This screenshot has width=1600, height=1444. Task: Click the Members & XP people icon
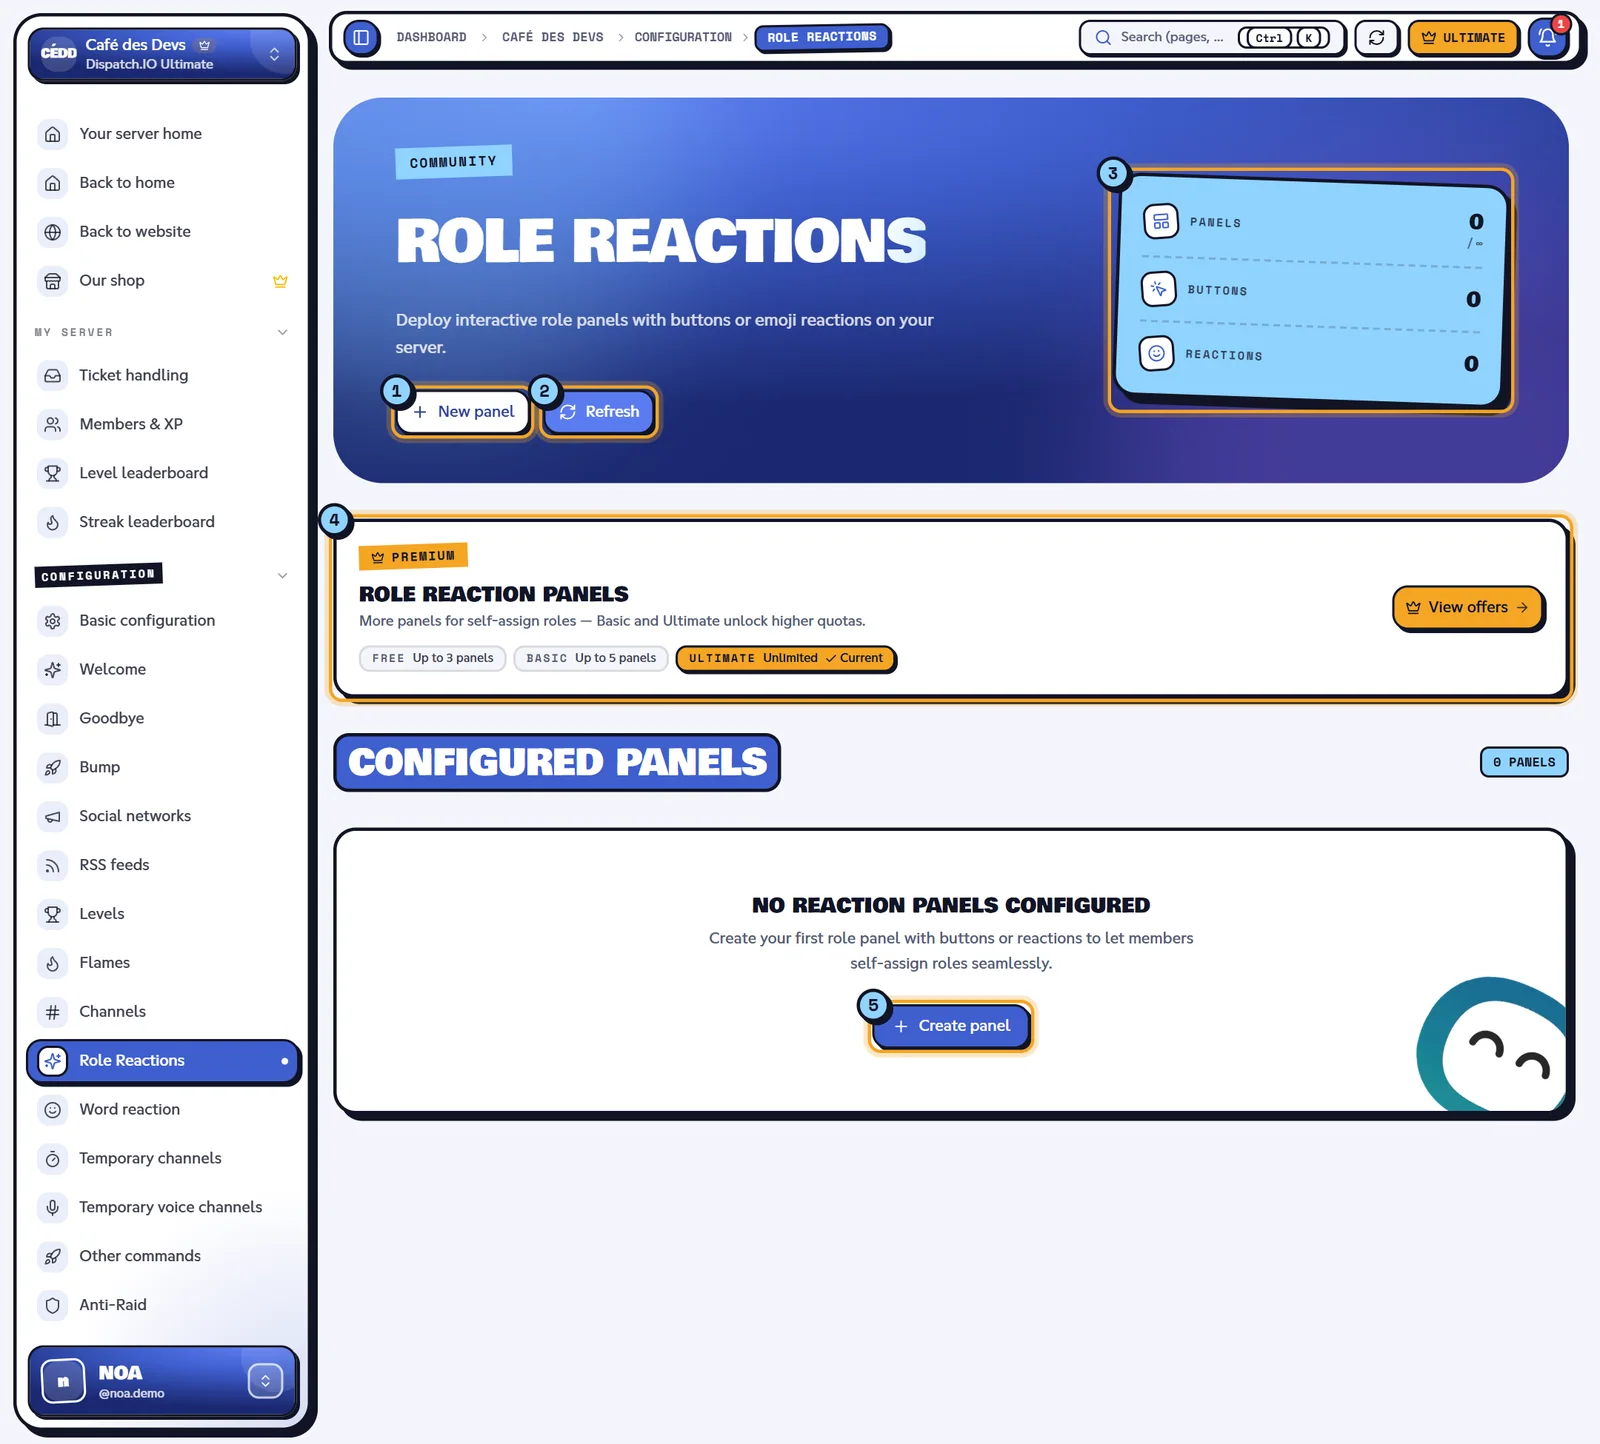pos(53,424)
